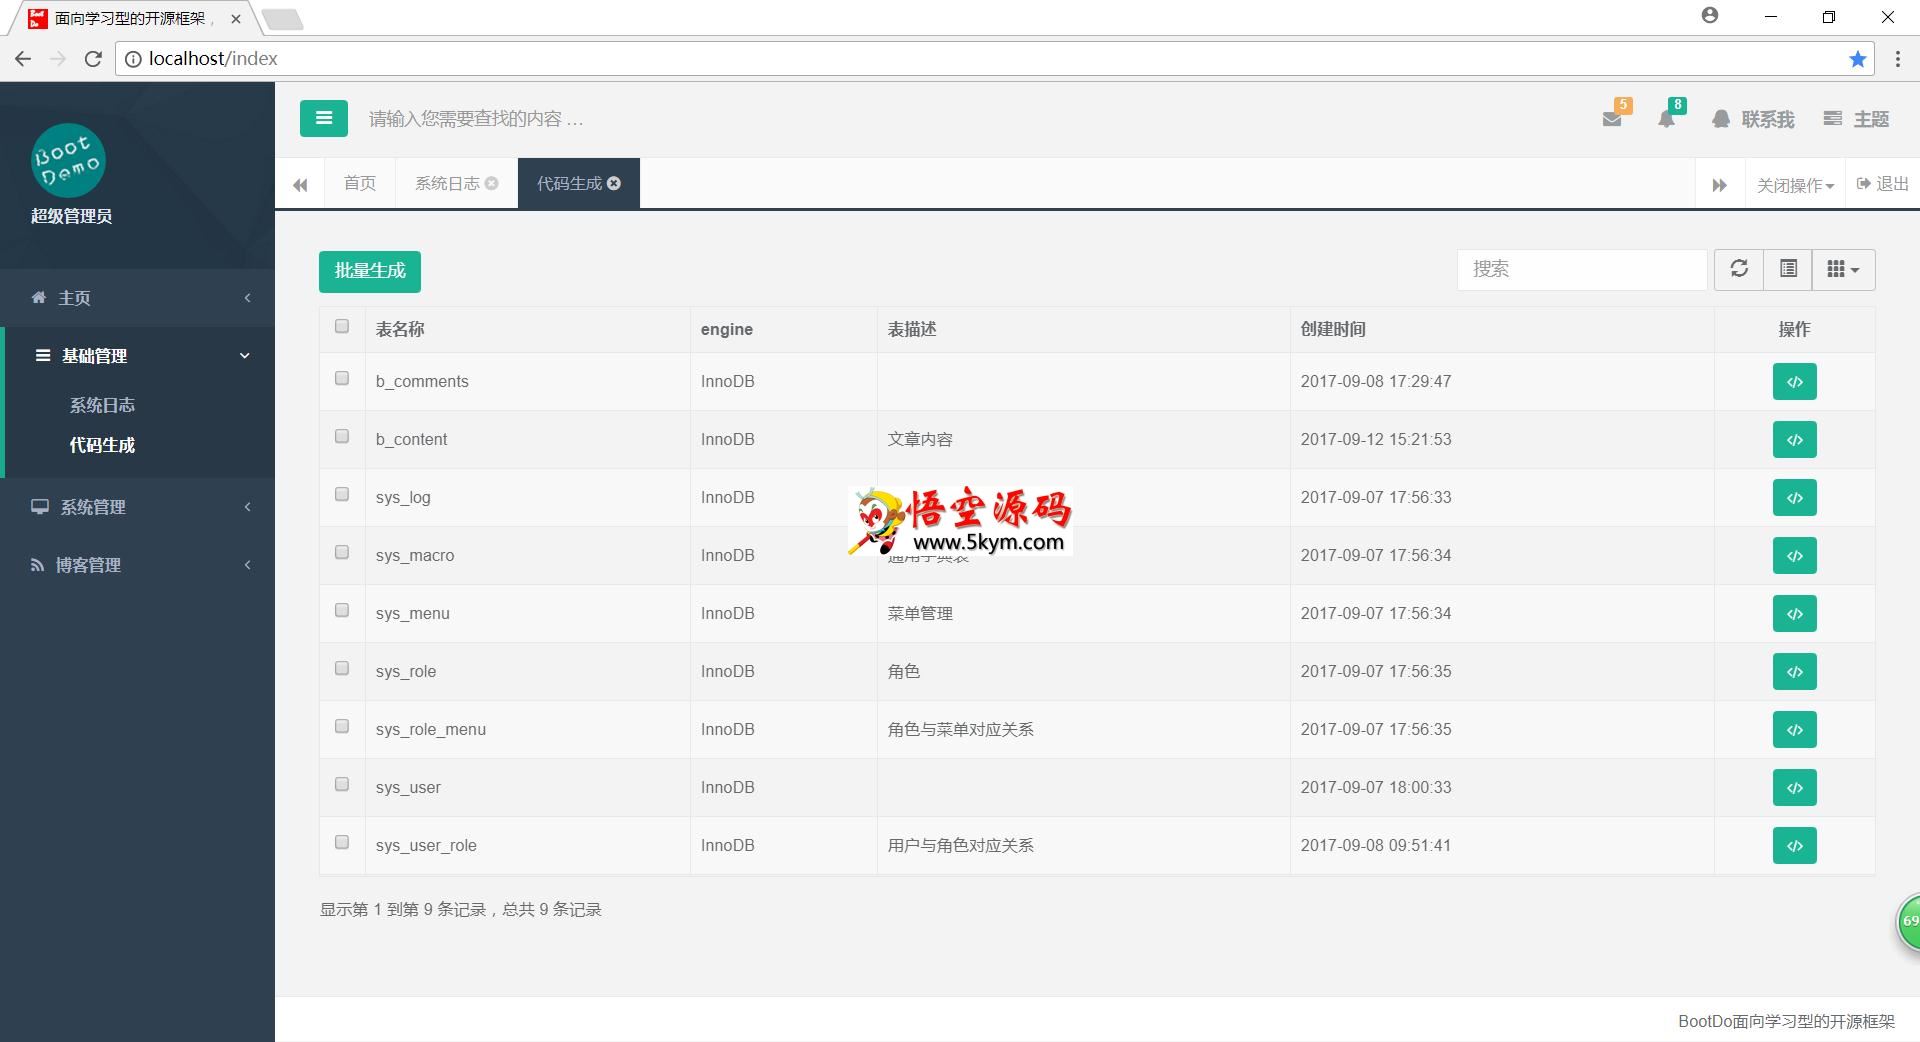The height and width of the screenshot is (1042, 1920).
Task: Expand the 系统管理 sidebar menu
Action: tap(138, 507)
